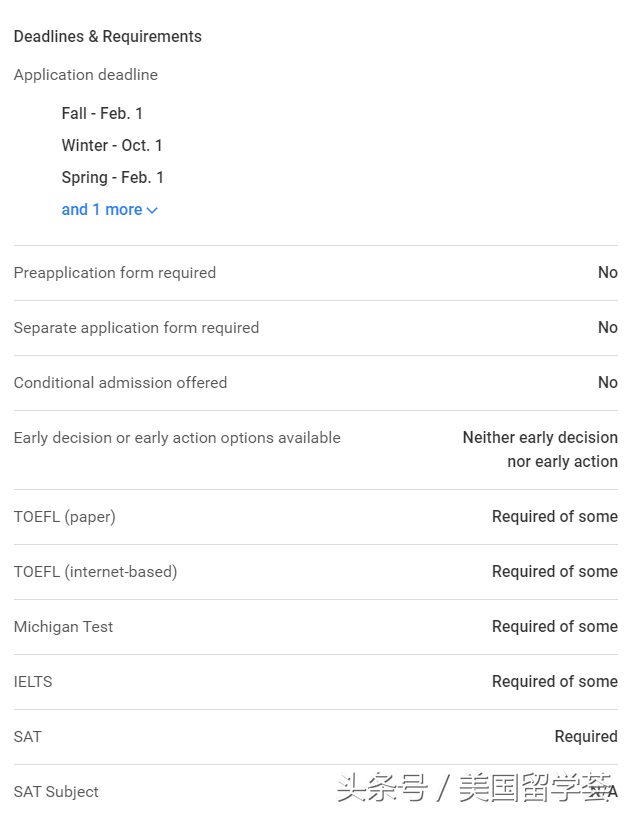Viewport: 631px width, 815px height.
Task: Select the 'Spring - Feb. 1' deadline
Action: tap(112, 178)
